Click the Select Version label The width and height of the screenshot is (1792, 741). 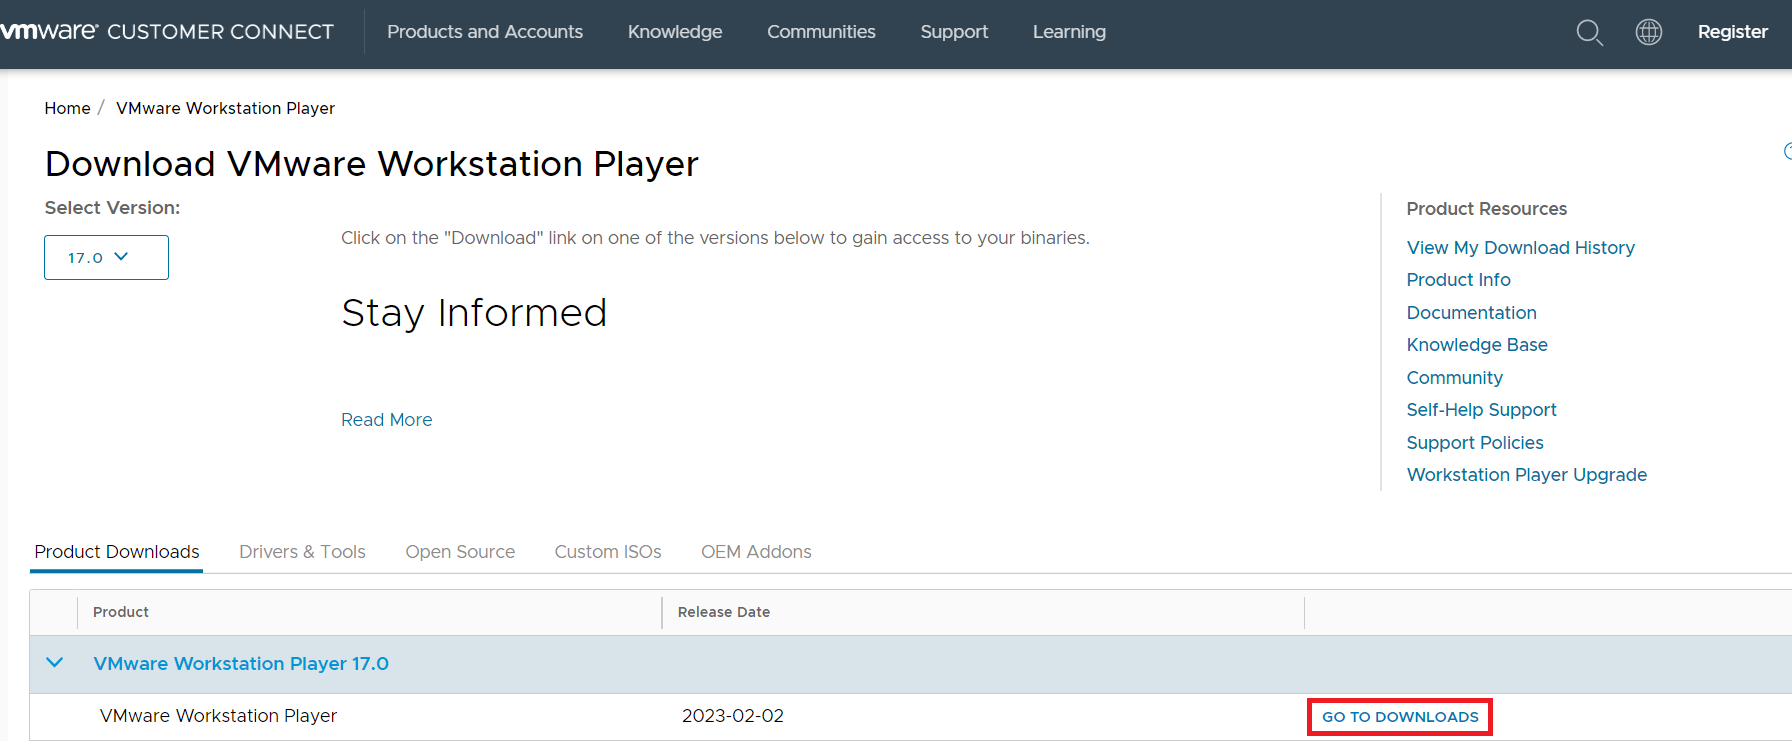coord(112,208)
